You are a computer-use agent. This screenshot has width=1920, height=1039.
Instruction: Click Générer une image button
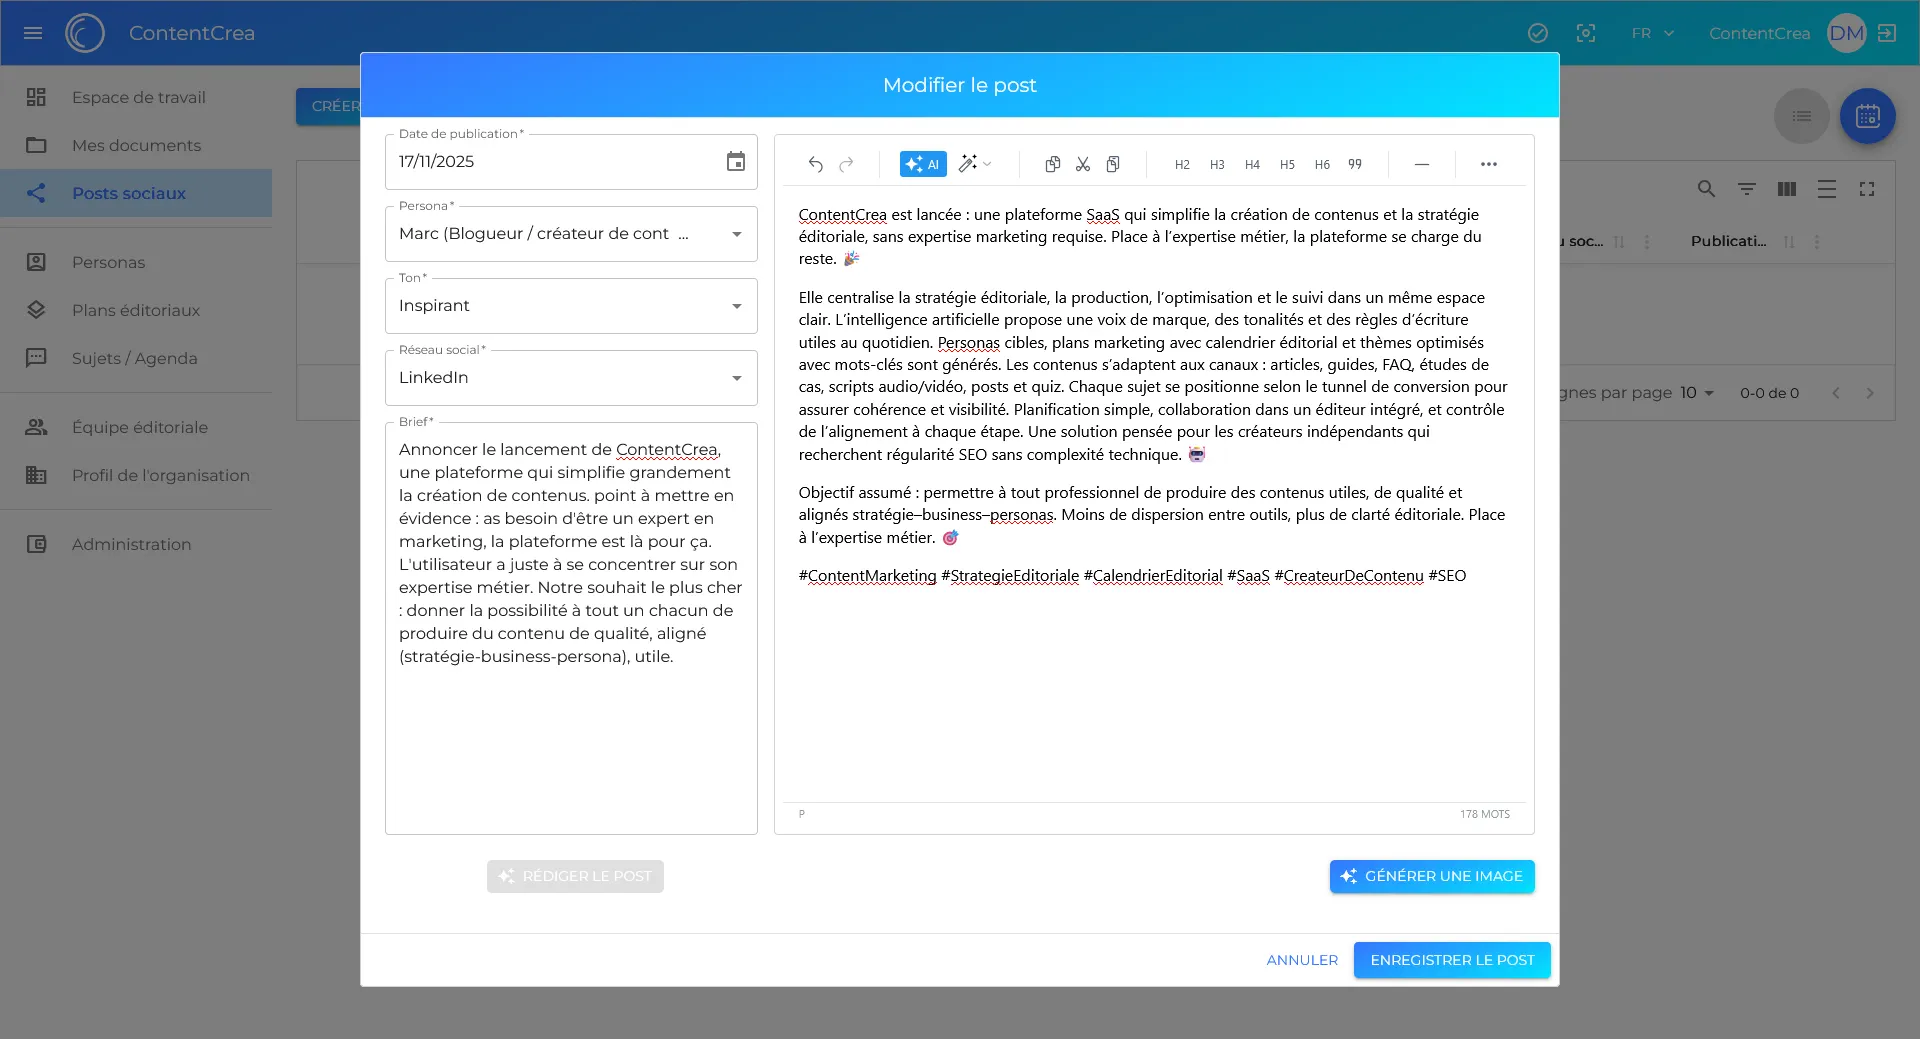coord(1431,876)
